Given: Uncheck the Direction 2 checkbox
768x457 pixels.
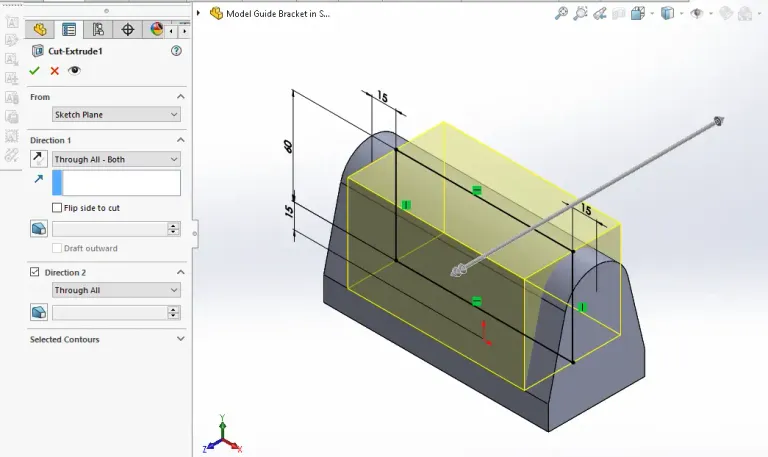Looking at the screenshot, I should click(x=35, y=272).
